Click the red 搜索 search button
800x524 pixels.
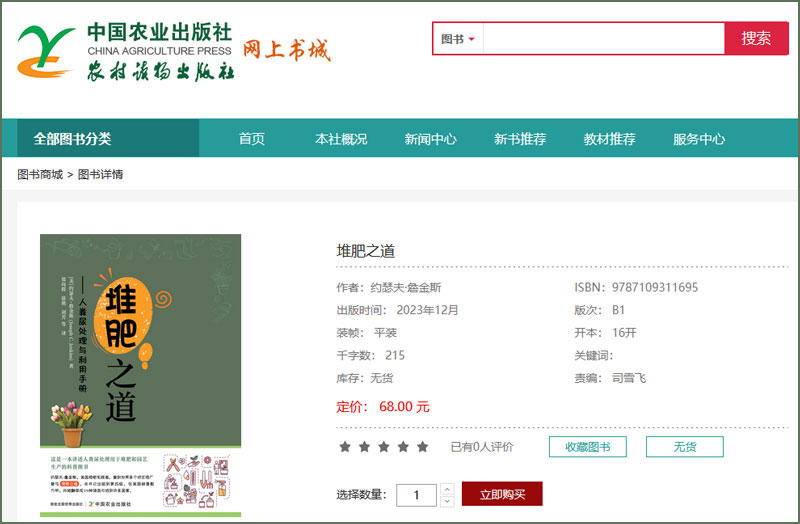click(756, 38)
